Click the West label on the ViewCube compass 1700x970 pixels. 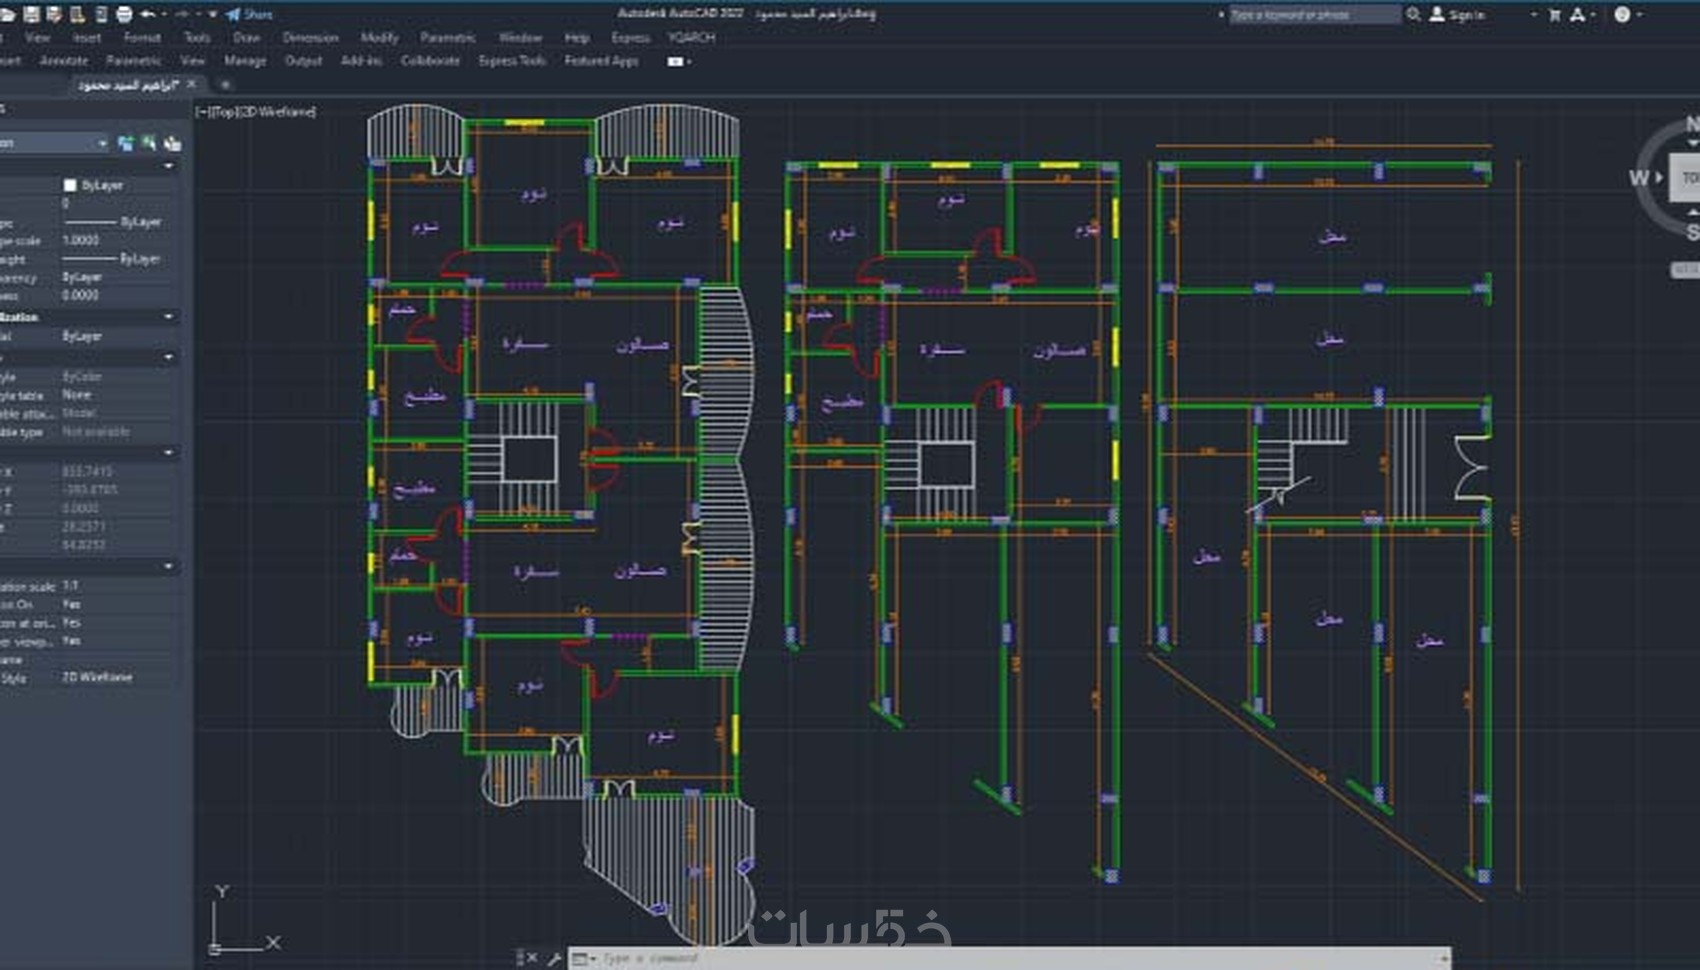[x=1638, y=178]
